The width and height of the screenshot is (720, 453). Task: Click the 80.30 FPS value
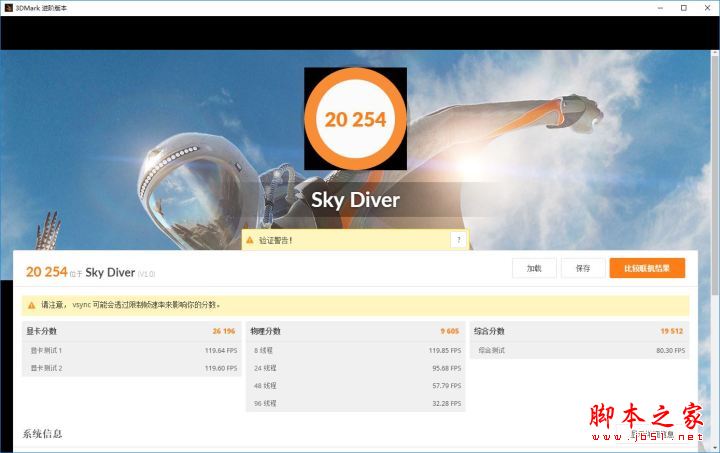click(x=670, y=350)
